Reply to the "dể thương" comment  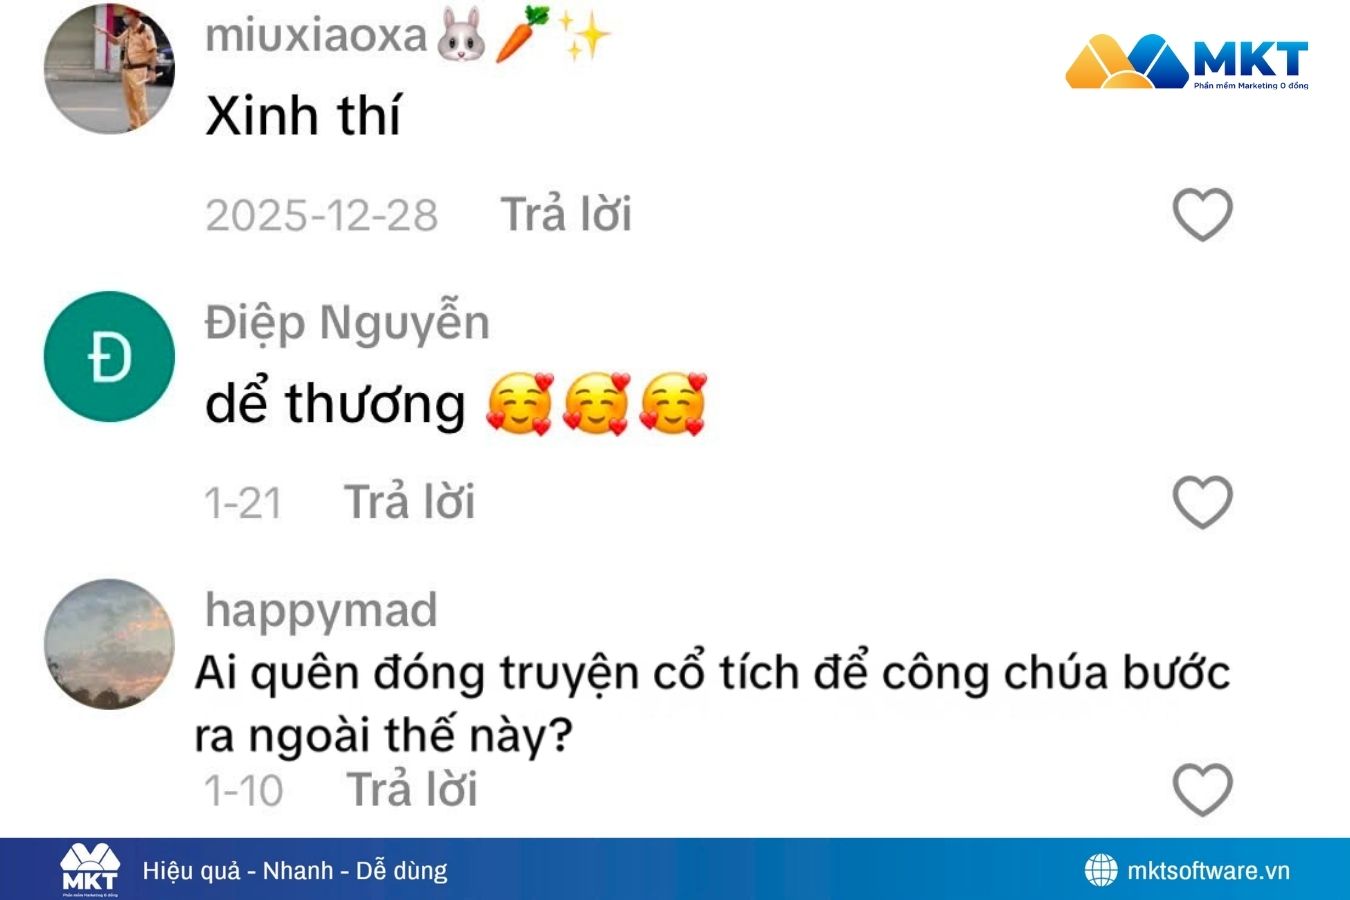click(x=409, y=502)
